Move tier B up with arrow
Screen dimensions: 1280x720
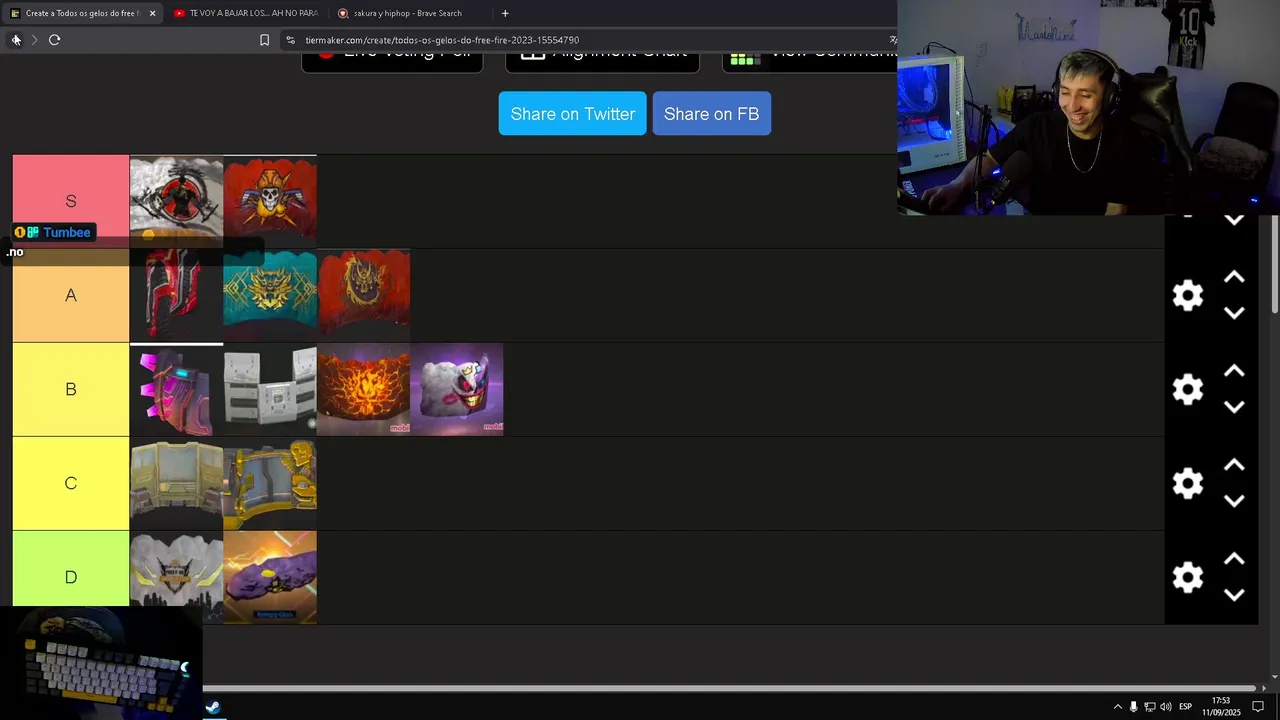[1234, 371]
